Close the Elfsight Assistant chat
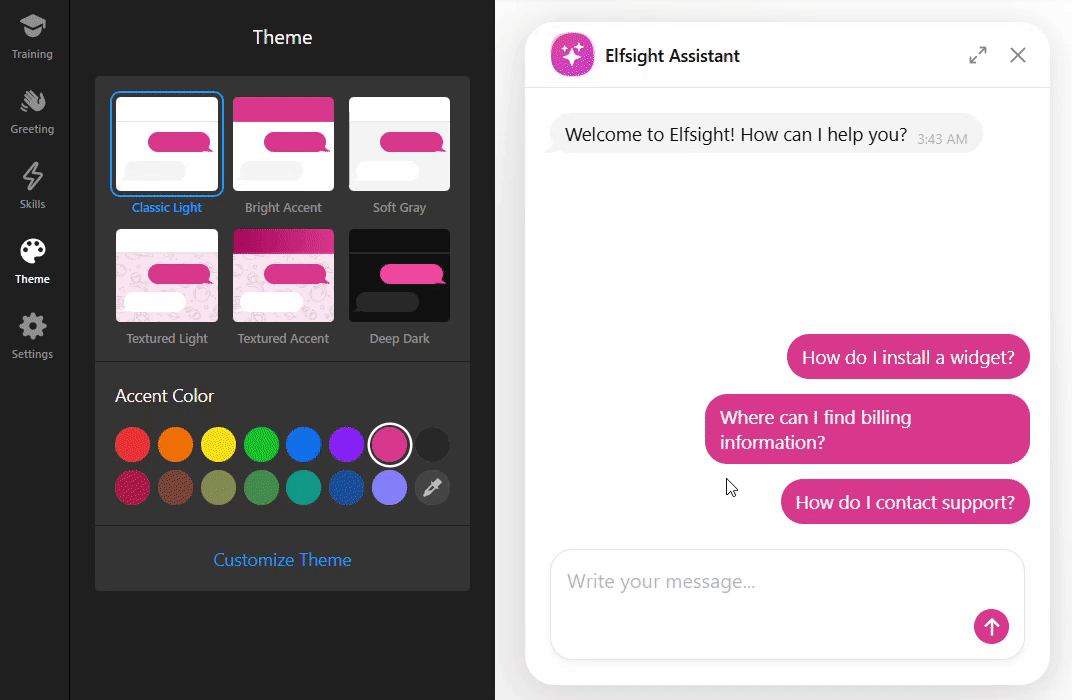Screen dimensions: 1072x700 1018,55
